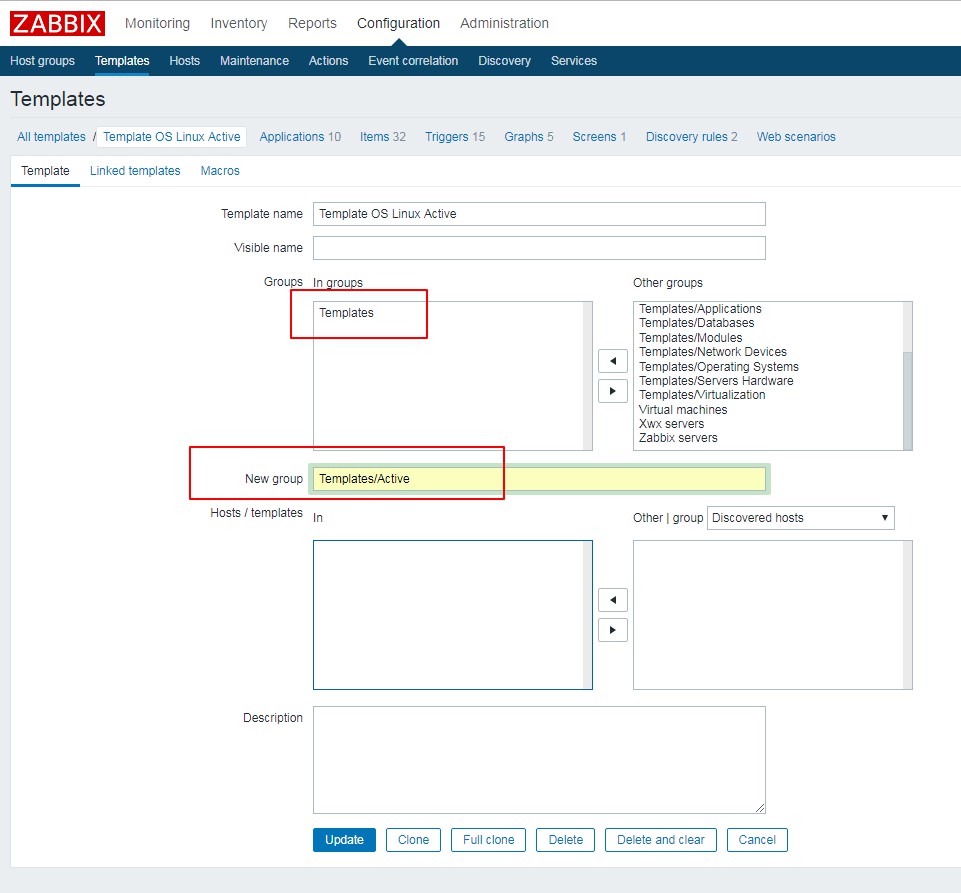
Task: Switch to the Linked templates tab
Action: [x=135, y=171]
